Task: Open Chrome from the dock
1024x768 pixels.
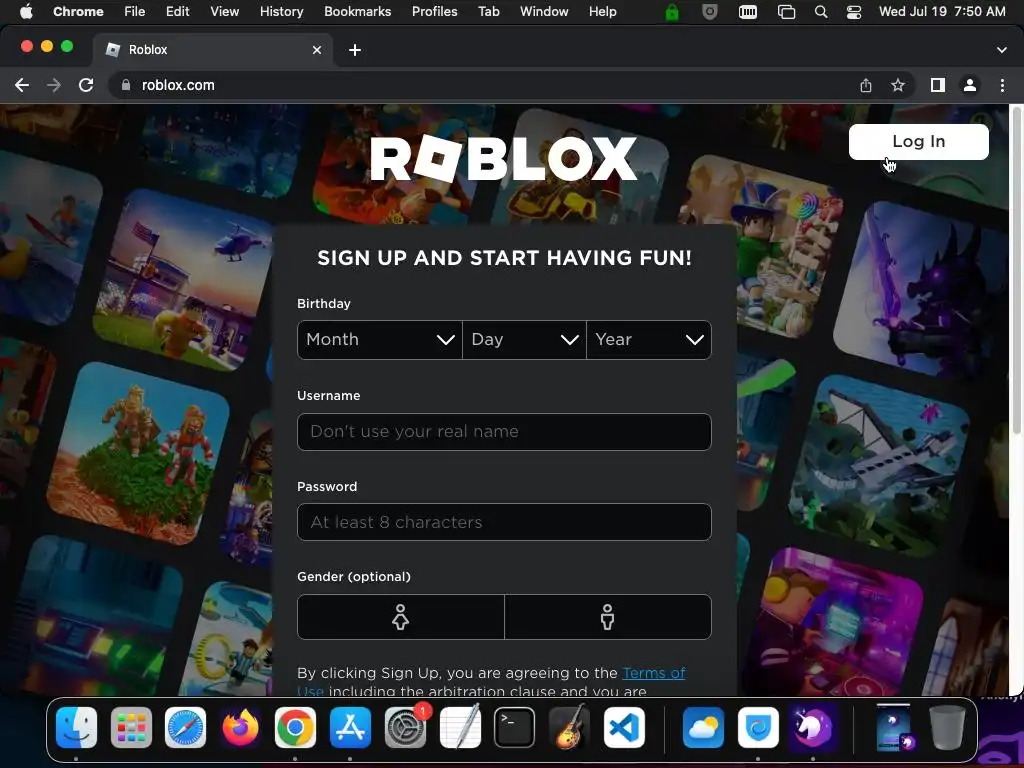Action: point(295,728)
